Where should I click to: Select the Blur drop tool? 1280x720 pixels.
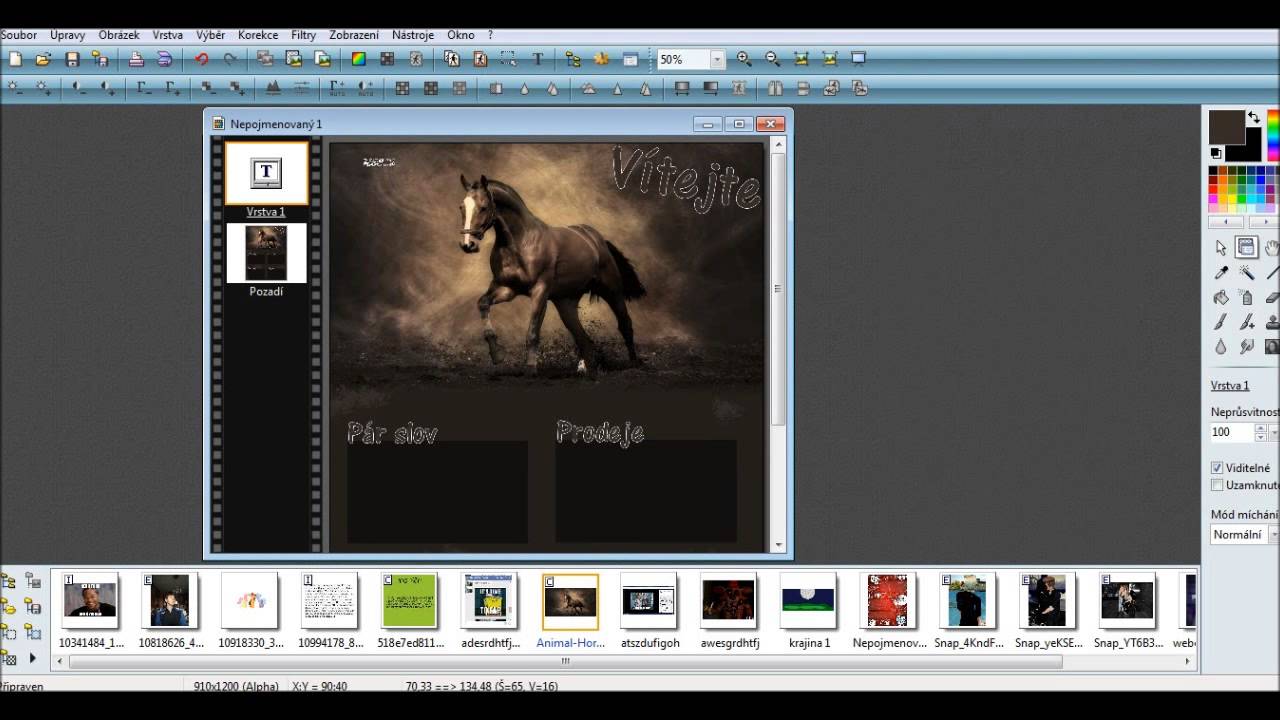pos(1220,347)
